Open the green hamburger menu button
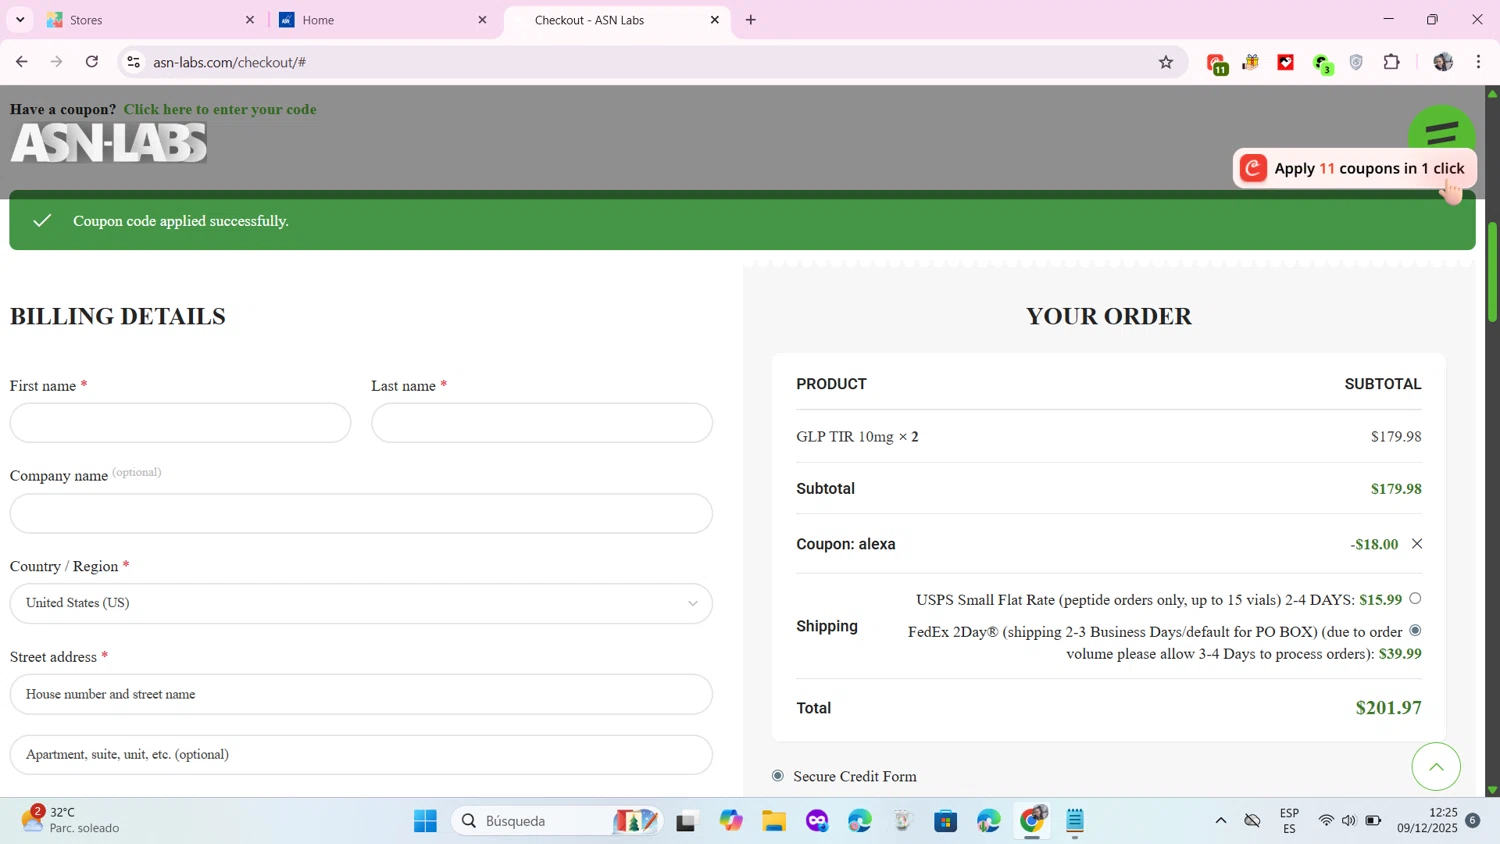 1441,130
